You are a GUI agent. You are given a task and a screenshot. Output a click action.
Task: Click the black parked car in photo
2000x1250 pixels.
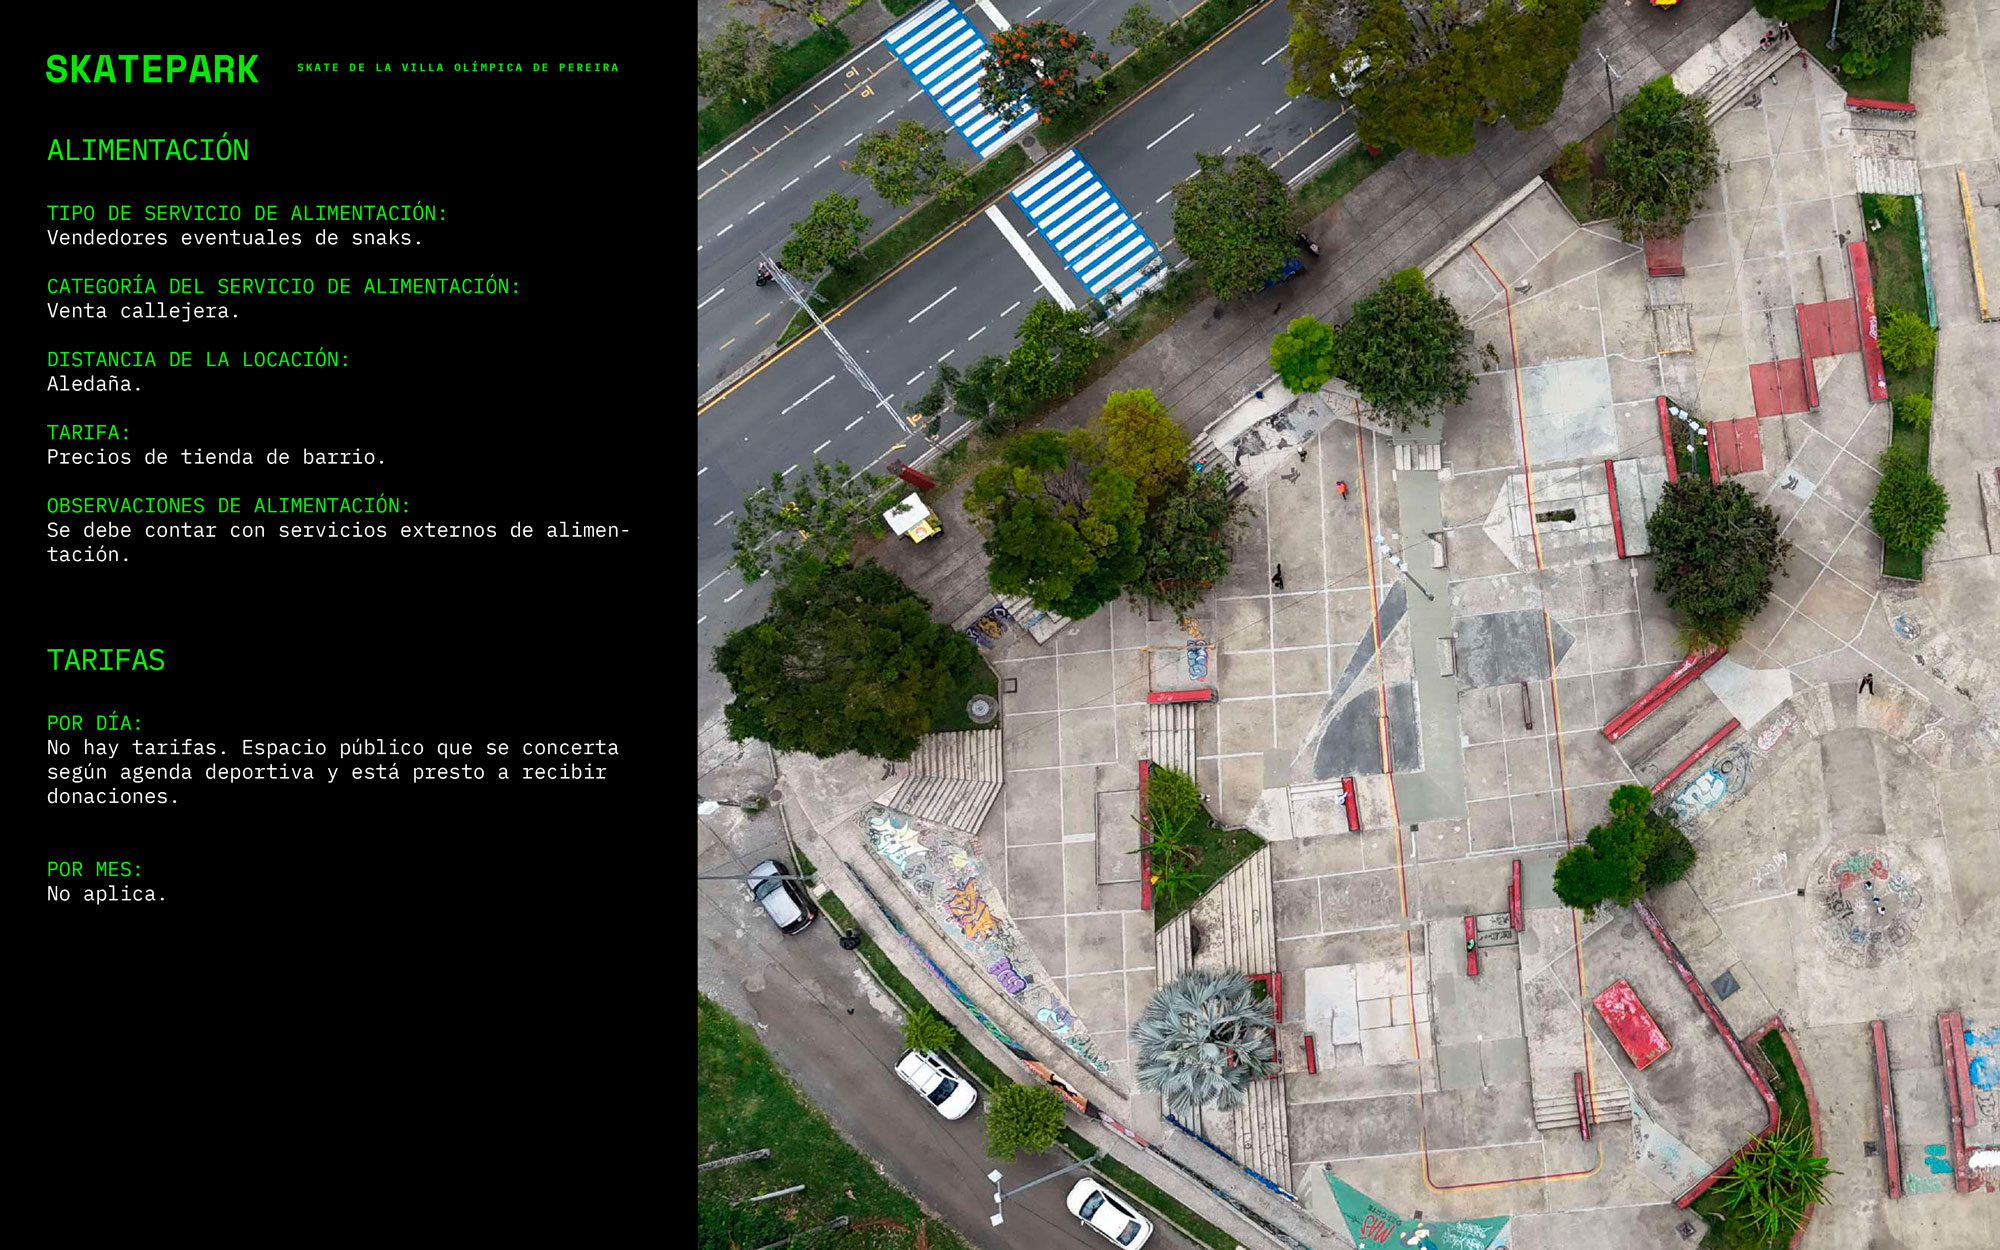pyautogui.click(x=781, y=896)
